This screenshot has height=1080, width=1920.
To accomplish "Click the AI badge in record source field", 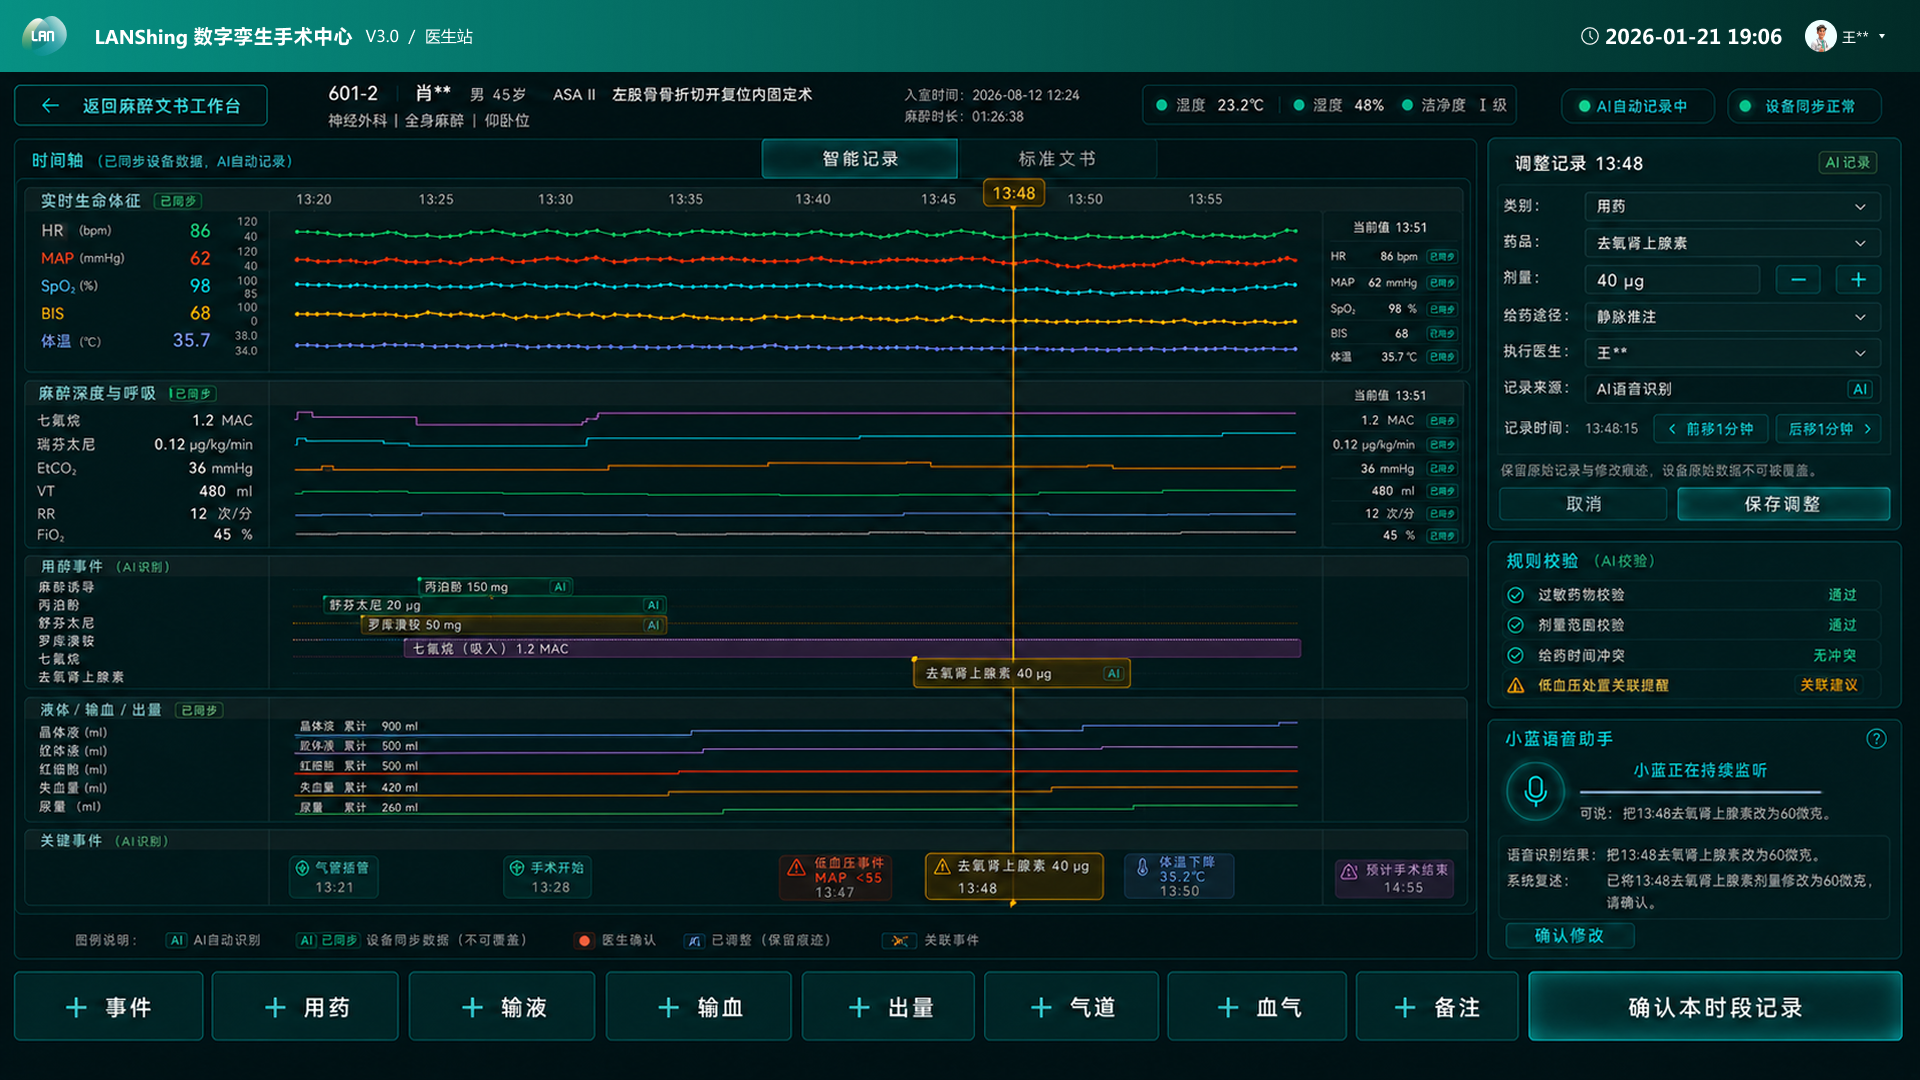I will pos(1860,389).
